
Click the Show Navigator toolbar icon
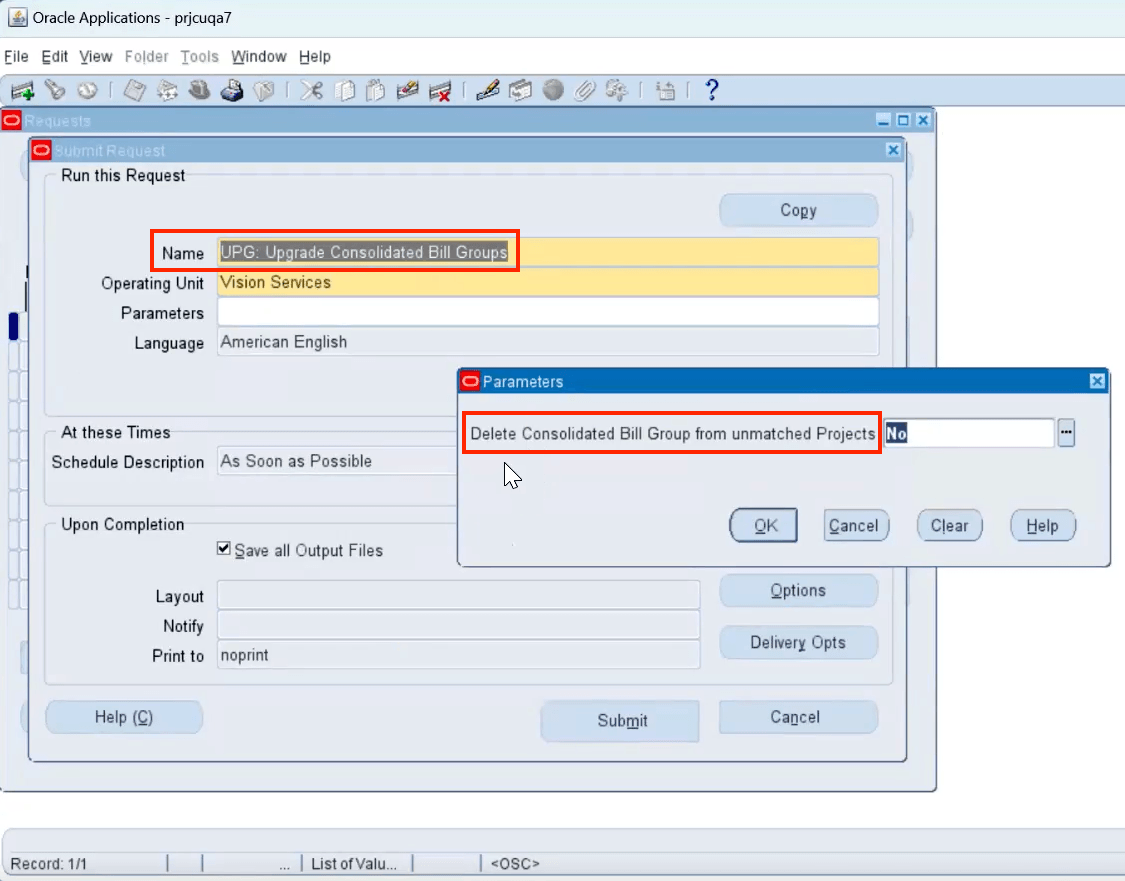(88, 90)
